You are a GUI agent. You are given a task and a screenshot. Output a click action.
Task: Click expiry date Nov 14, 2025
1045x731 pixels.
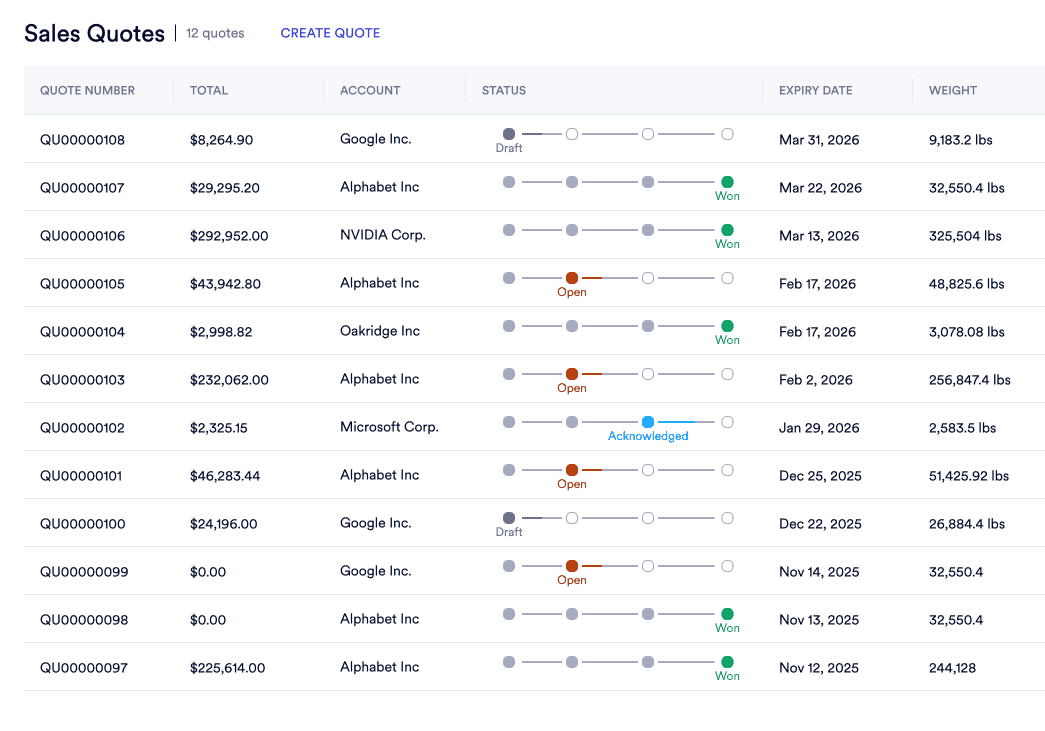tap(819, 572)
